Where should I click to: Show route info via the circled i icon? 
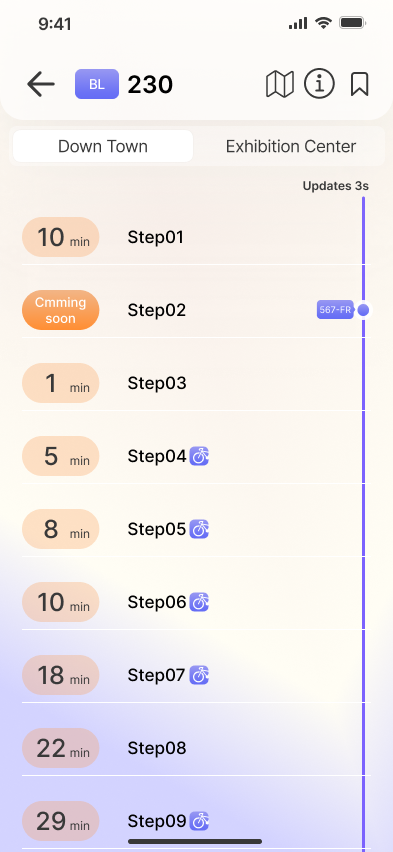[x=319, y=84]
